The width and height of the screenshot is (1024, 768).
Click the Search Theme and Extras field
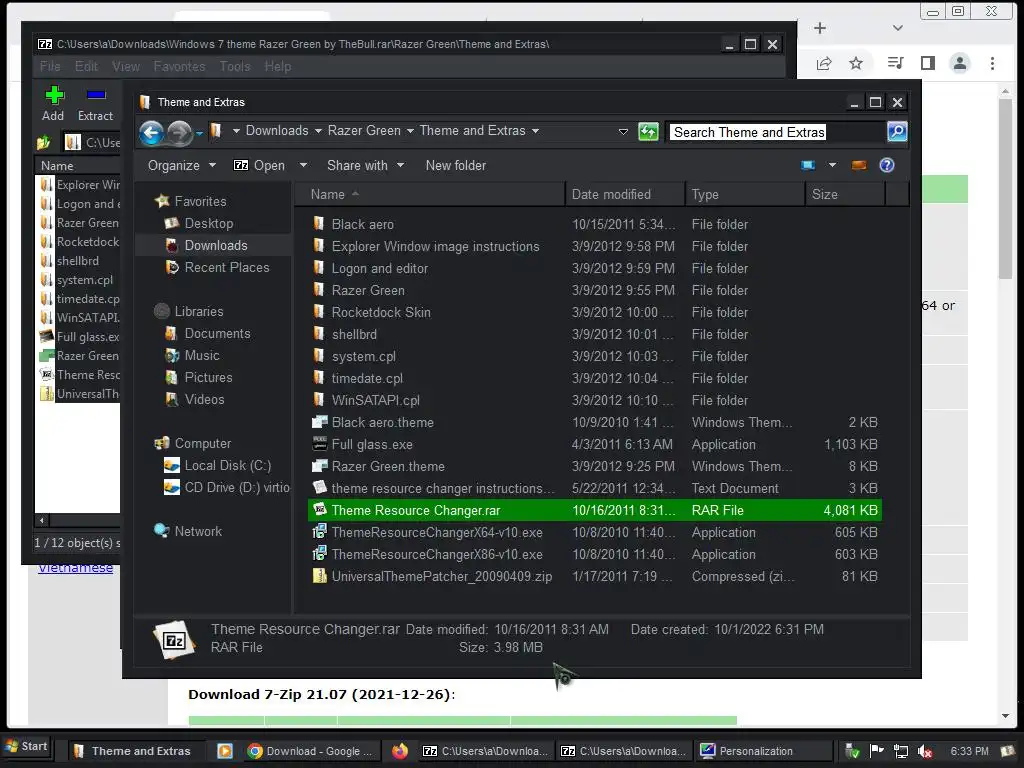776,132
